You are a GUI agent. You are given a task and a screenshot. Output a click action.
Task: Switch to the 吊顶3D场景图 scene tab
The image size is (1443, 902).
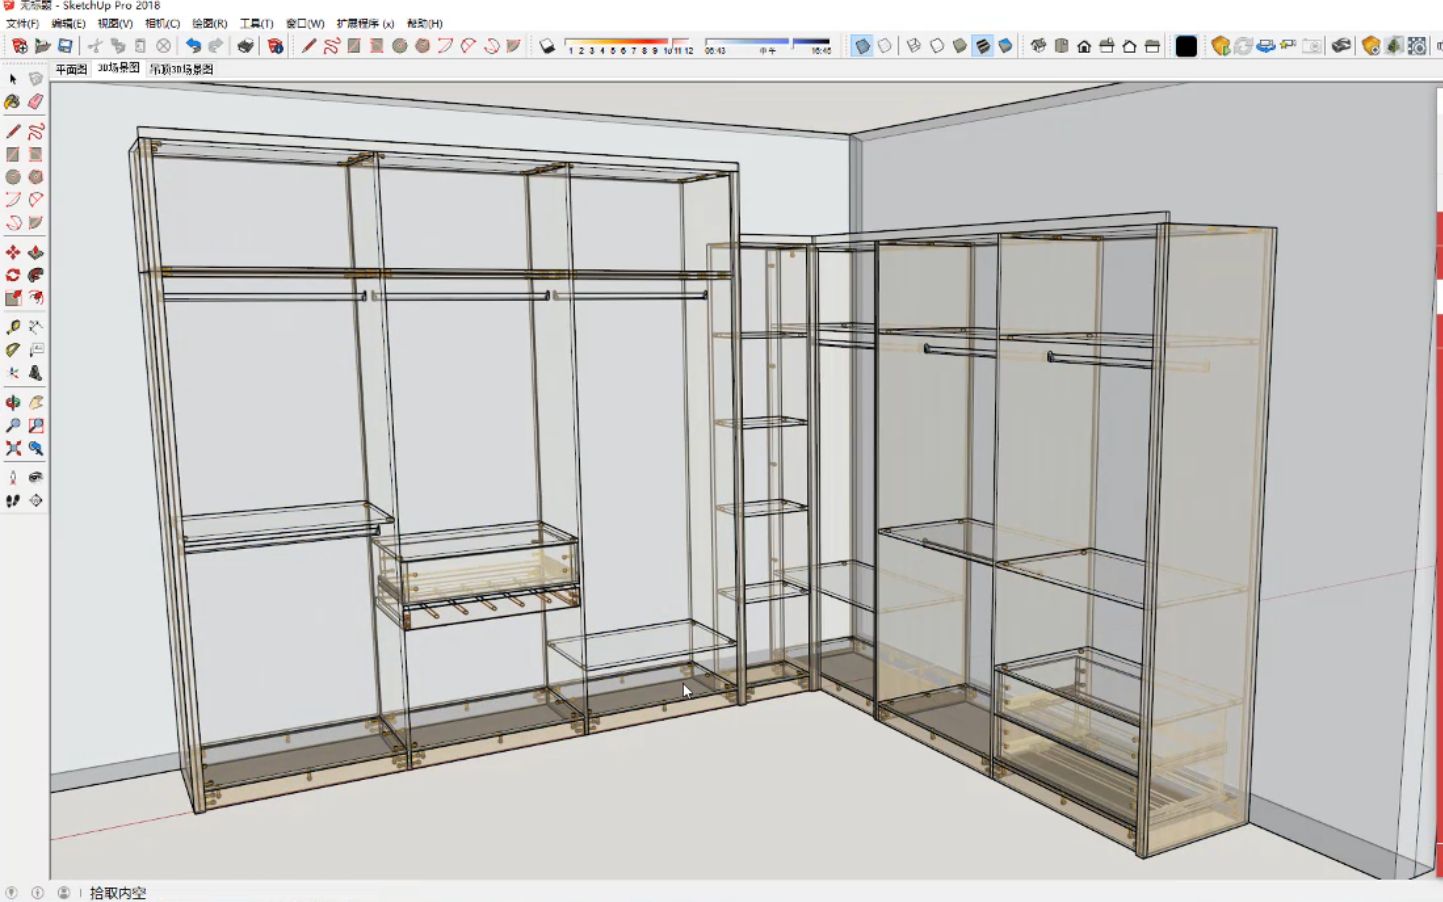click(181, 69)
